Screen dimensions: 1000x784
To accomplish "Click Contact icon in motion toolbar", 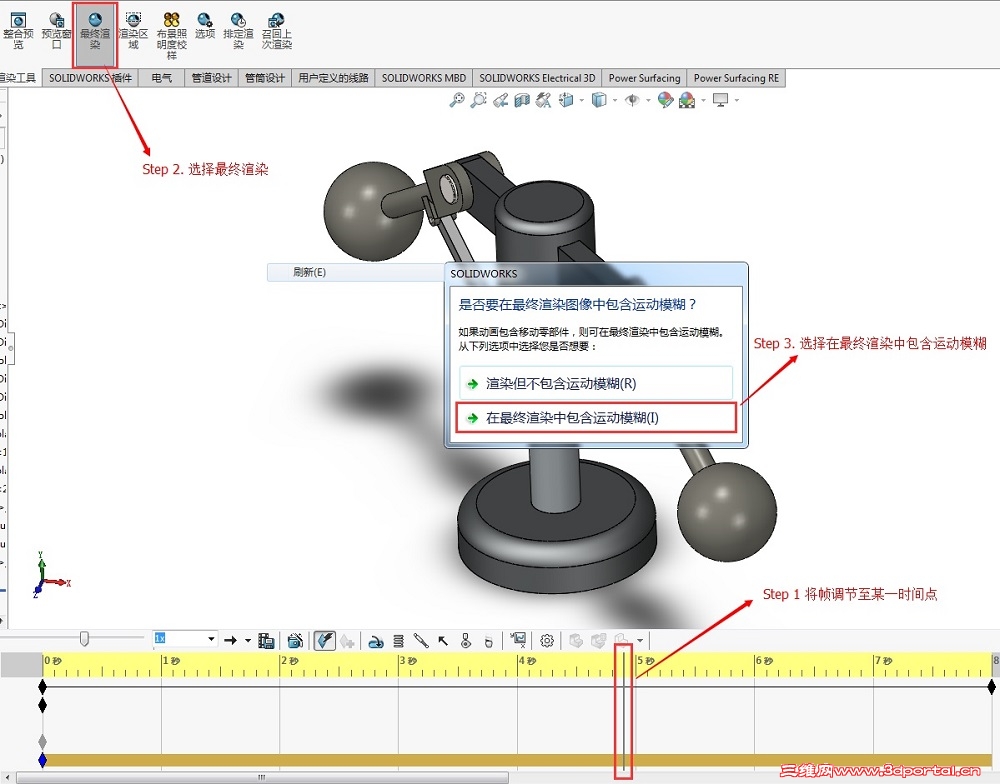I will point(466,640).
